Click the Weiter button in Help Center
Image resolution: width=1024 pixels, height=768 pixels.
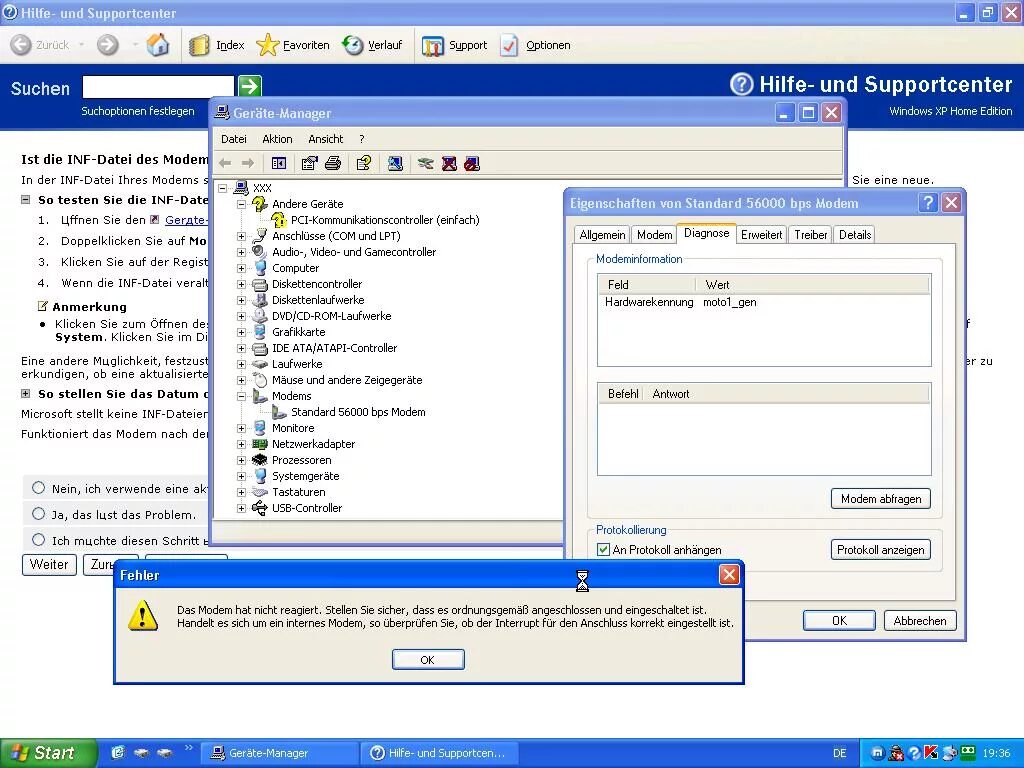coord(49,565)
